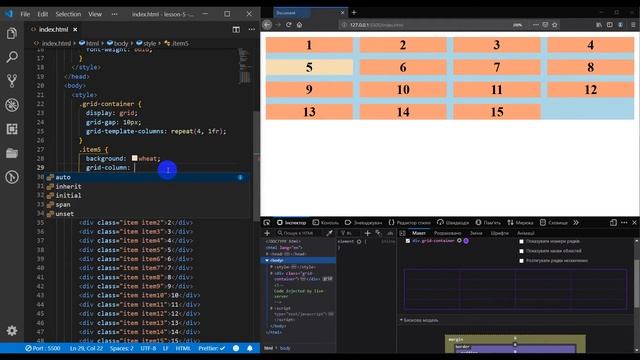
Task: Open the Fonts tab in inspector sidebar
Action: [x=500, y=233]
